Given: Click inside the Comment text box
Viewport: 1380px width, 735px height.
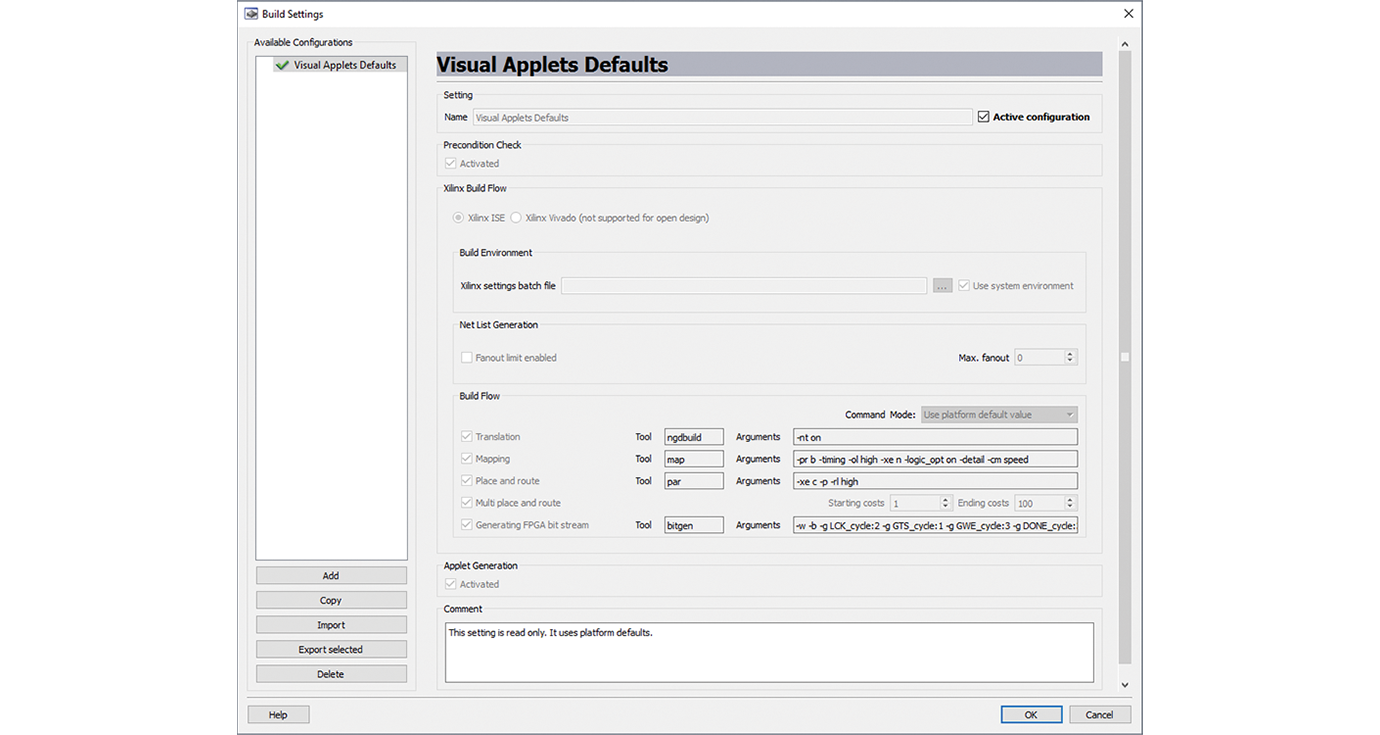Looking at the screenshot, I should [x=769, y=652].
